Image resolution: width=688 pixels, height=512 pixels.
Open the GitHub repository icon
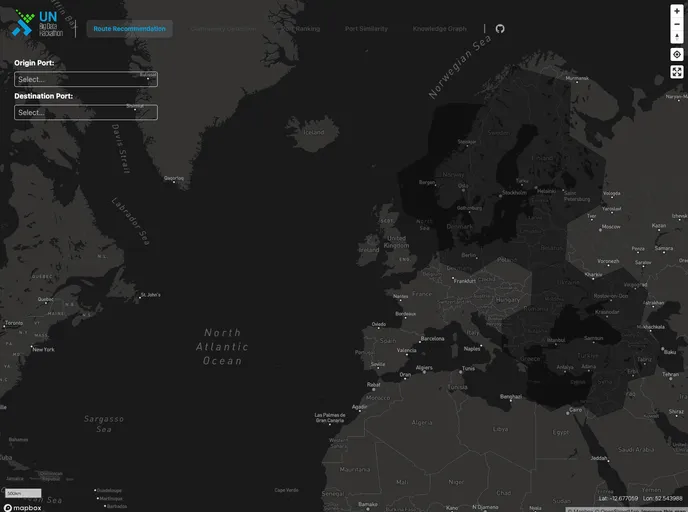(500, 29)
